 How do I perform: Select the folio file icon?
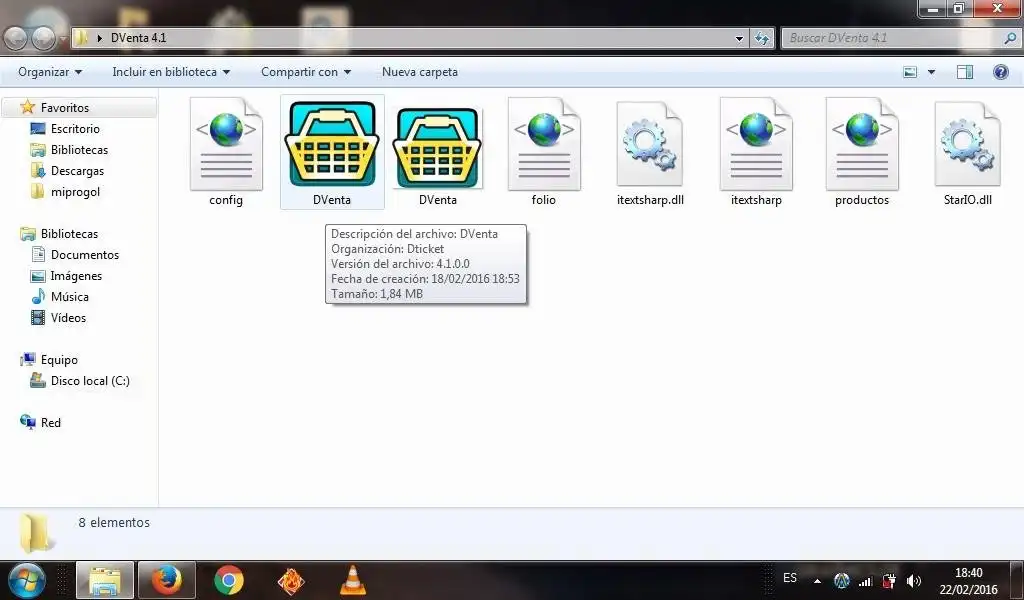[x=543, y=144]
